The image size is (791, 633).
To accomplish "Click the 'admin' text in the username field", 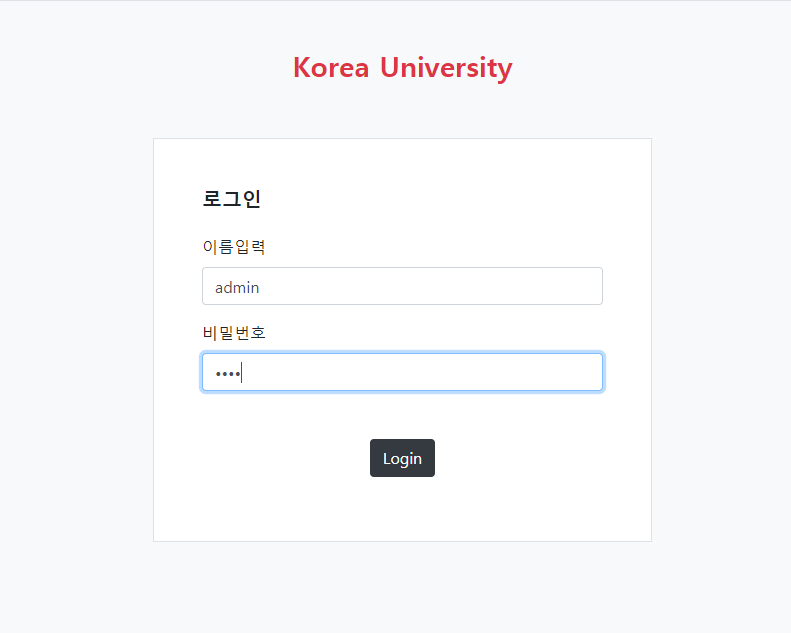I will (x=237, y=287).
